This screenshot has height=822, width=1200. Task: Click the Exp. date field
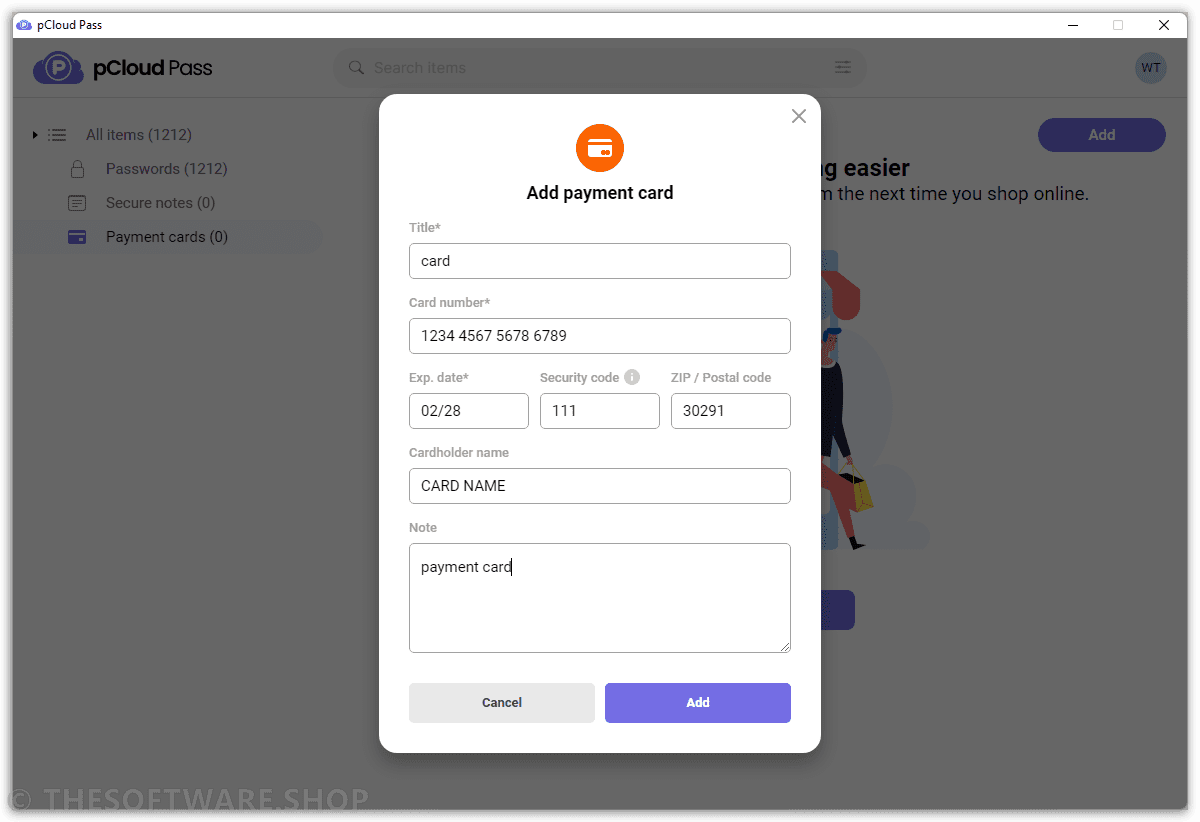click(469, 411)
